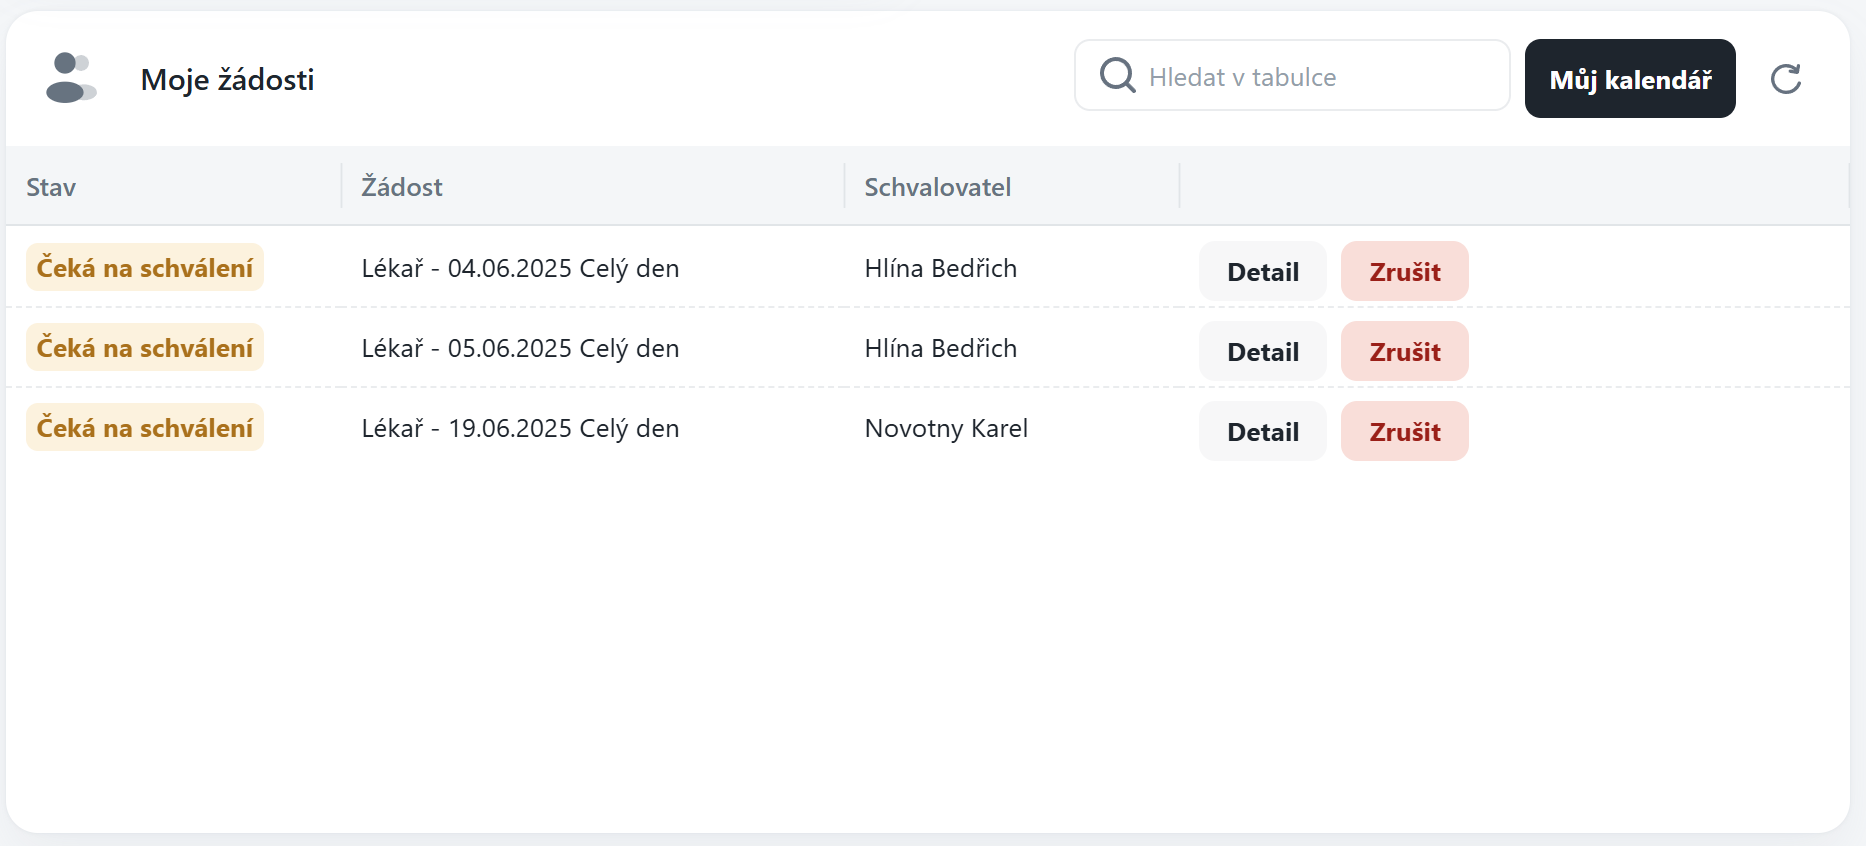The width and height of the screenshot is (1866, 846).
Task: Cancel the 04.06.2025 request with Zrušit
Action: point(1404,272)
